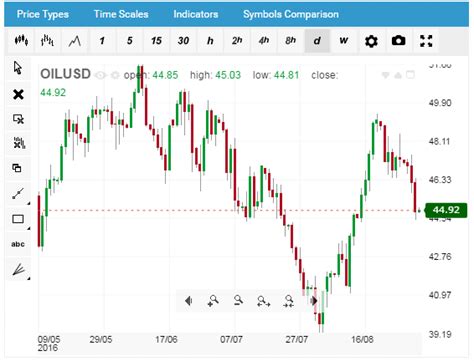Select the trend line drawing tool

click(18, 194)
